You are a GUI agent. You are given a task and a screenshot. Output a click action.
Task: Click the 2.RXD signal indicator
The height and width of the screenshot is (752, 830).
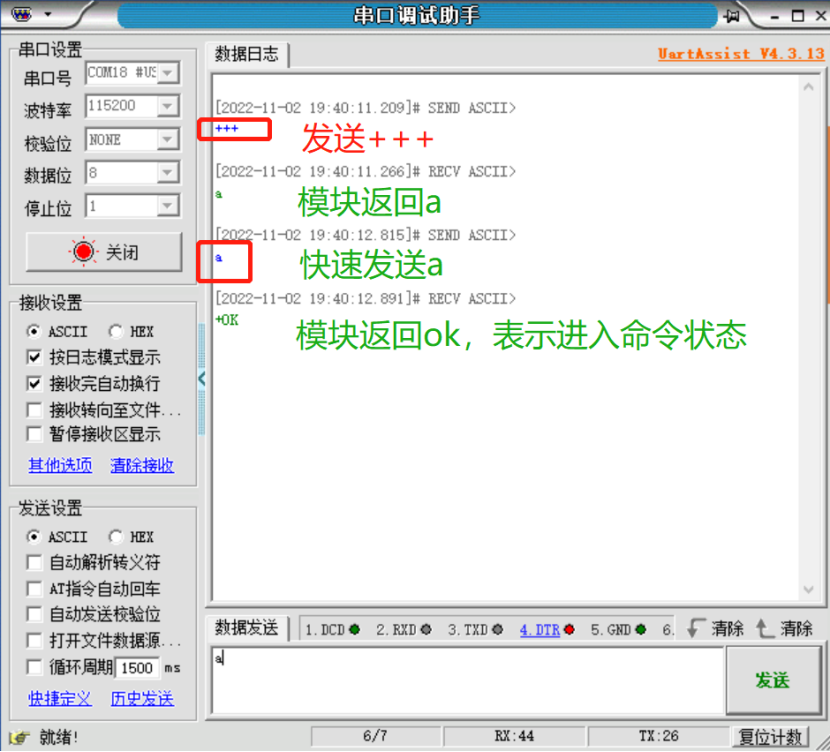coord(404,630)
